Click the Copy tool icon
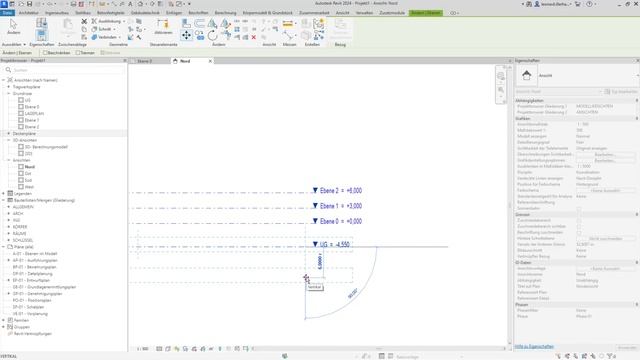640x360 pixels. pos(200,36)
